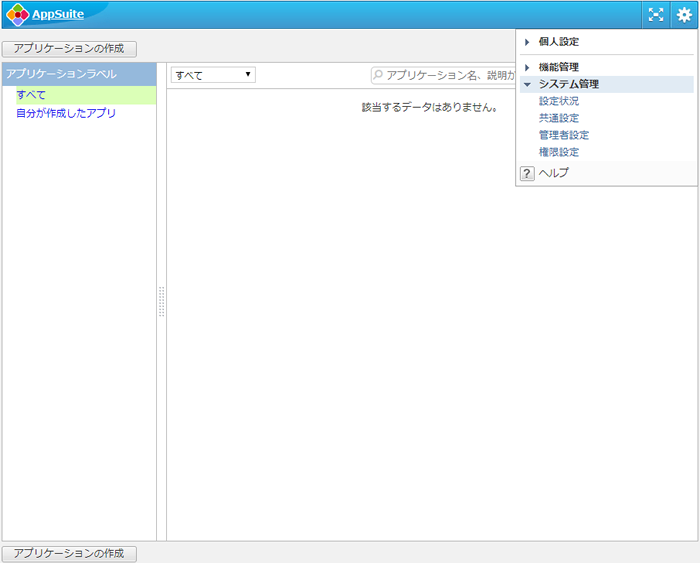Toggle fullscreen with the expand arrows icon
This screenshot has height=563, width=700.
pos(656,15)
